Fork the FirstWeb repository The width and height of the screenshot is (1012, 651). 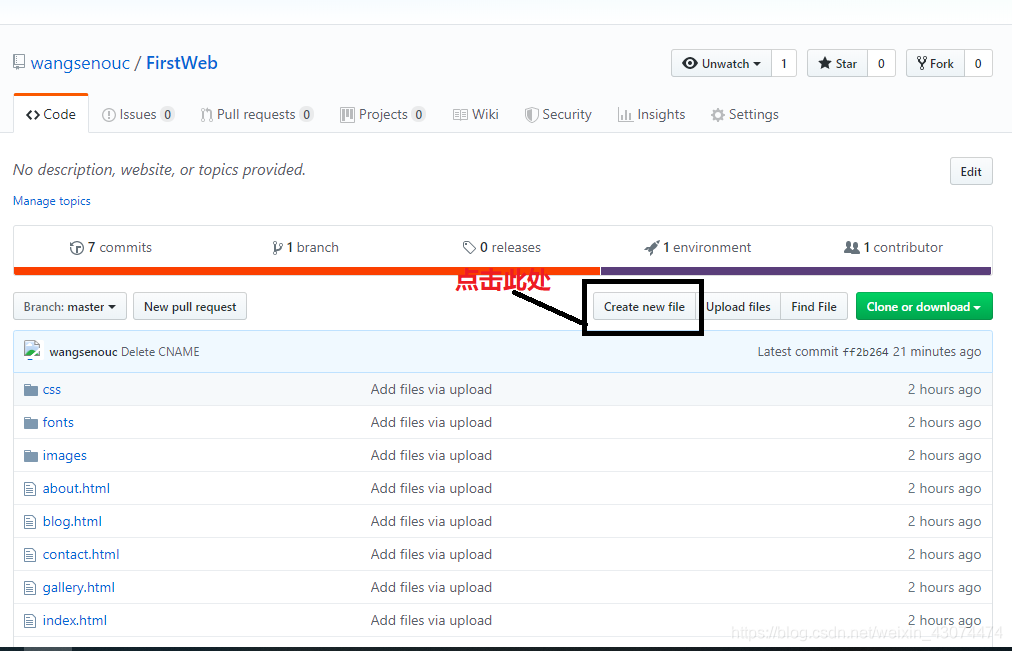pos(935,63)
